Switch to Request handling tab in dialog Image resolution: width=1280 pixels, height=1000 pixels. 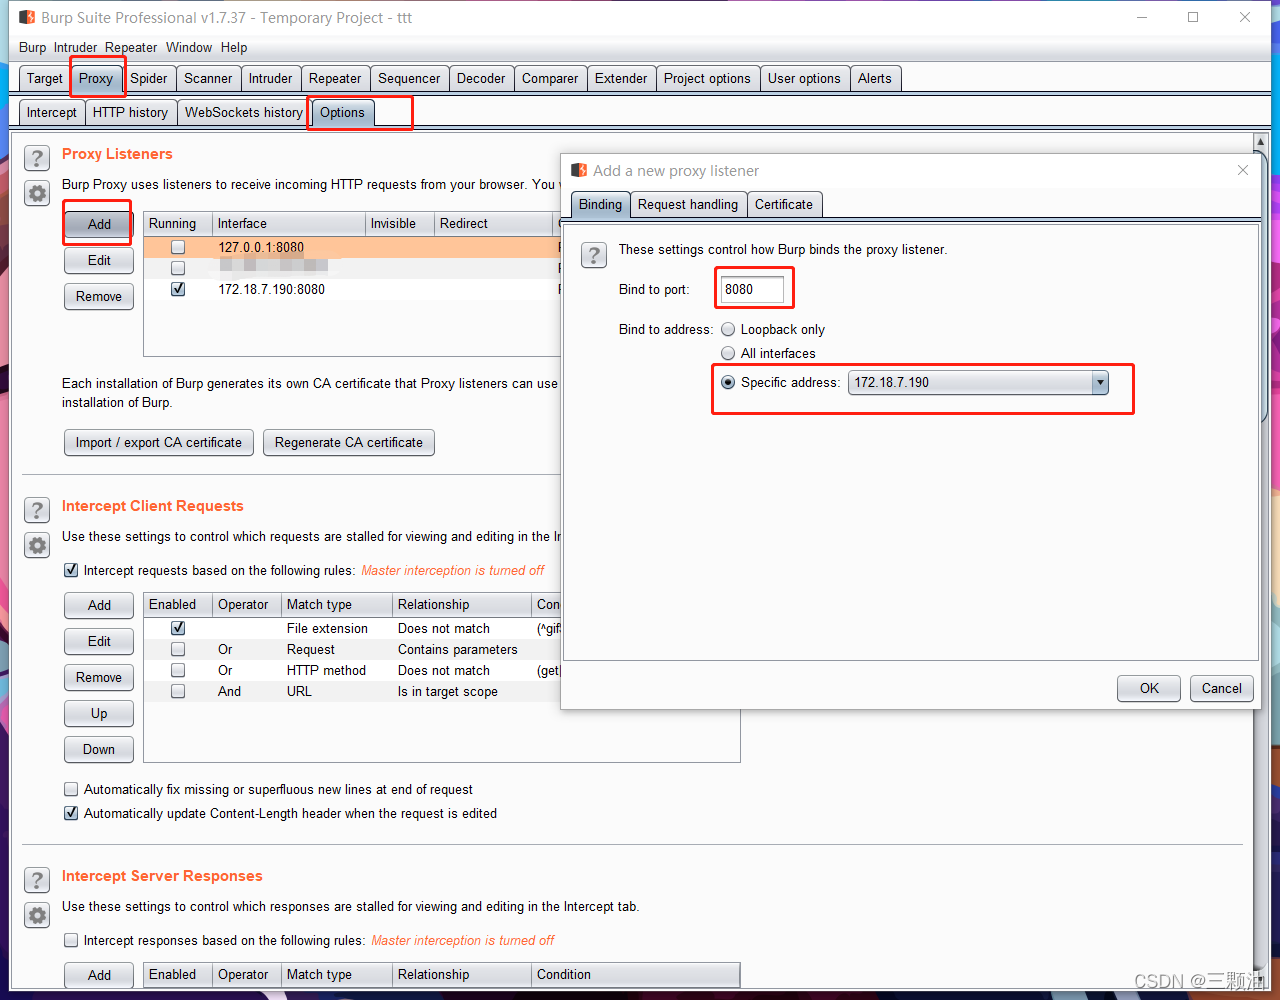click(688, 204)
